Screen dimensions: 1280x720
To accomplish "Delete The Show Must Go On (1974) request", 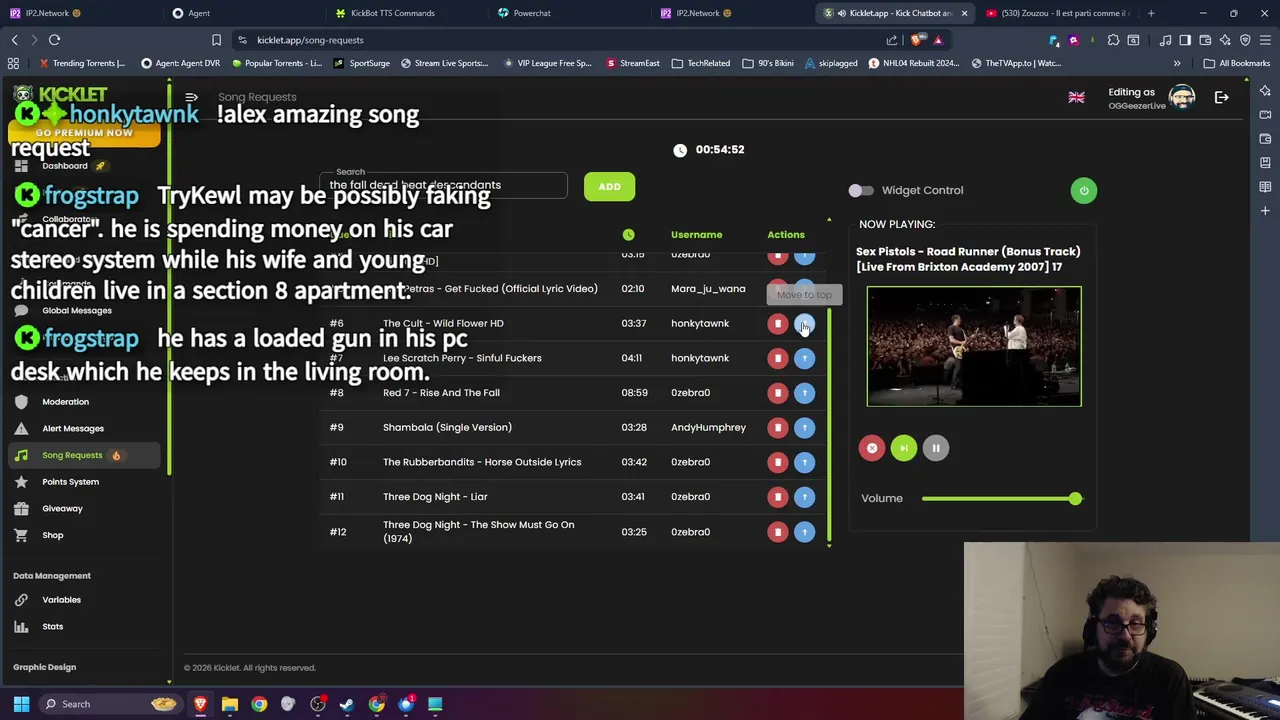I will (x=777, y=532).
